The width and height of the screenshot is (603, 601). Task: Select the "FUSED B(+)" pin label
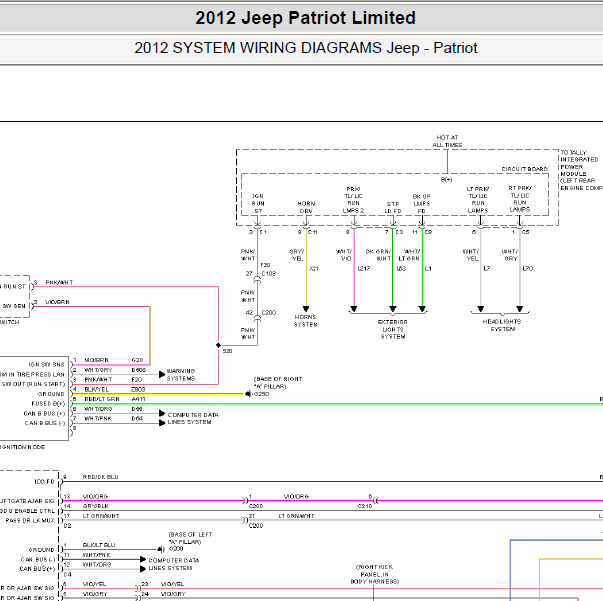[x=48, y=404]
